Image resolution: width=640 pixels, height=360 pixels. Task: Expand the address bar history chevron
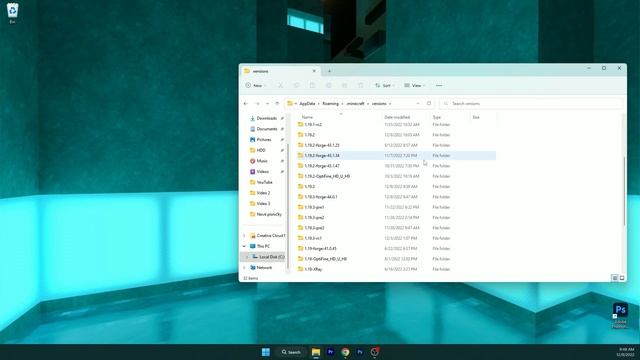[418, 104]
